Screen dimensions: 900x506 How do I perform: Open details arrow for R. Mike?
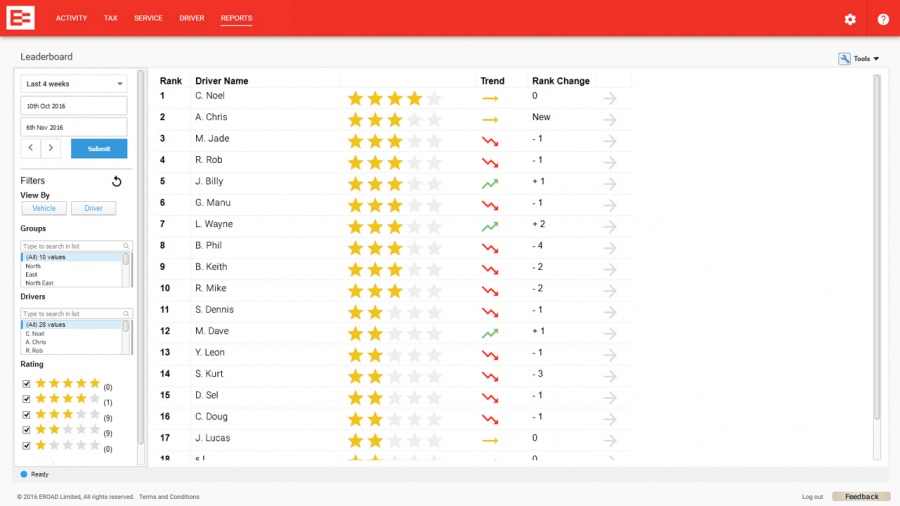point(610,290)
